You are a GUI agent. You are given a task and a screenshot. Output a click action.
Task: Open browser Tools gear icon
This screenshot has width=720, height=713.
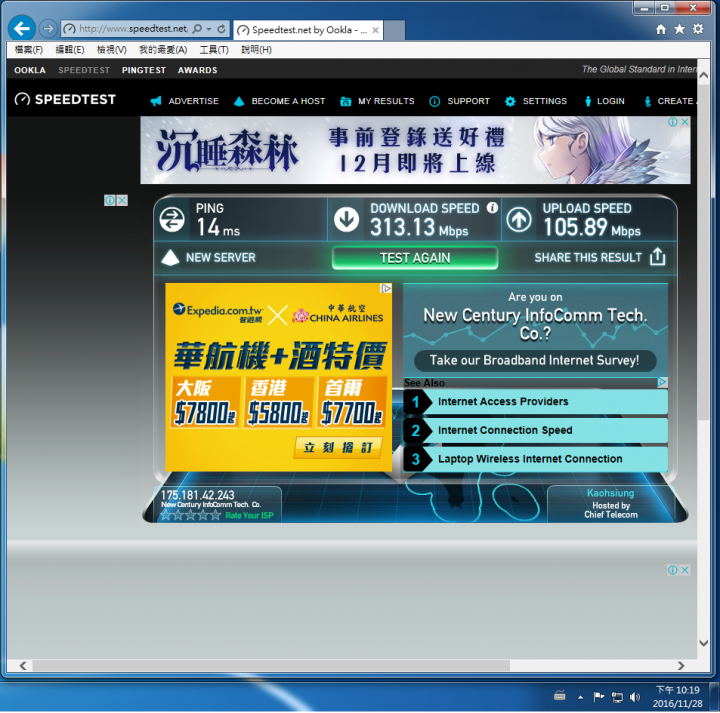pos(698,29)
